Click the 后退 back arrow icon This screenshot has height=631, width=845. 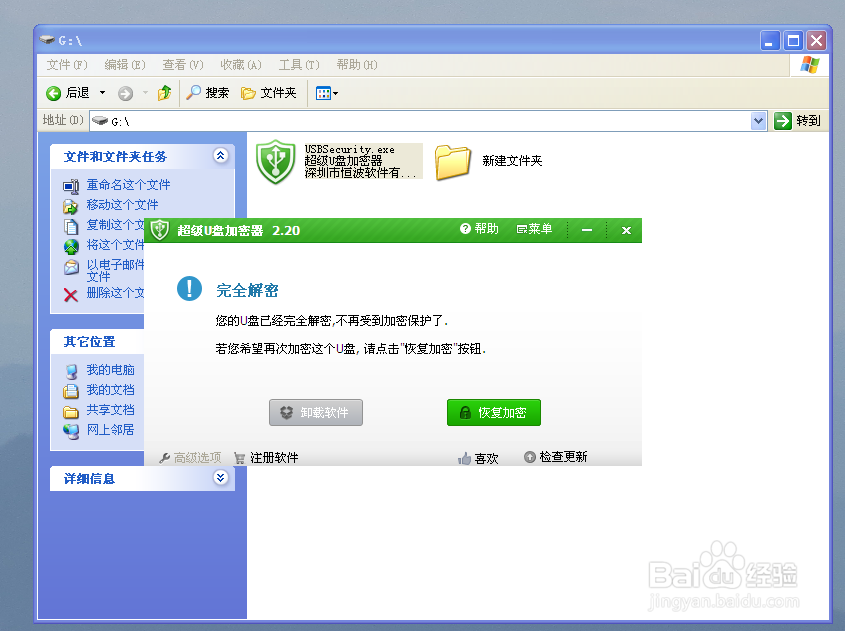(x=55, y=92)
